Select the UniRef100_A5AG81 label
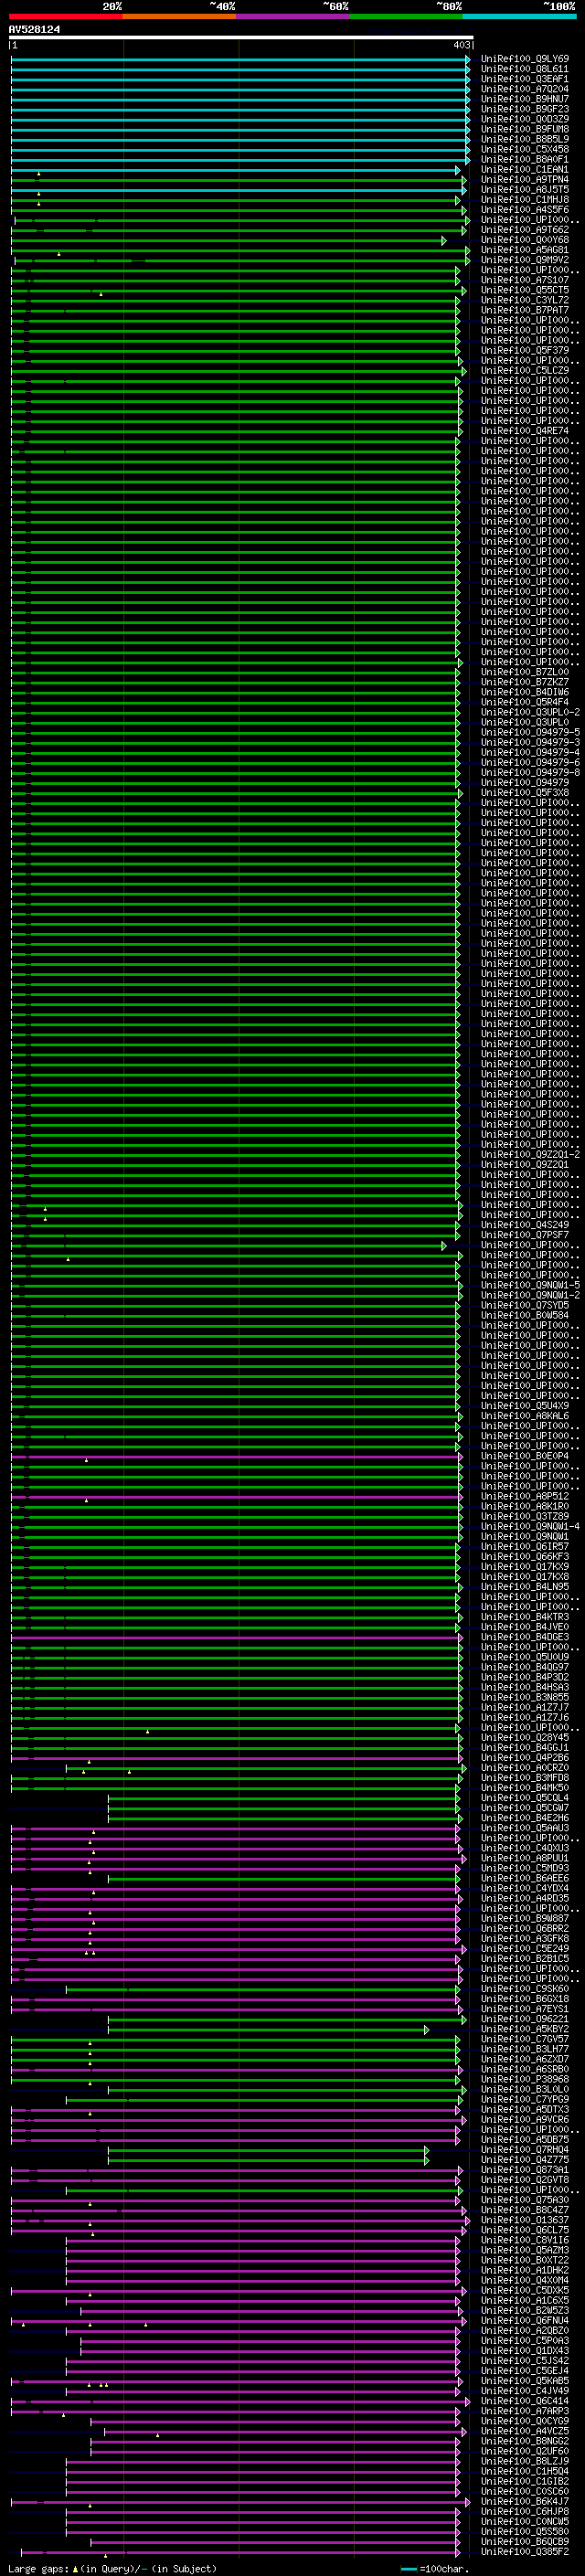The height and width of the screenshot is (2576, 585). point(524,250)
